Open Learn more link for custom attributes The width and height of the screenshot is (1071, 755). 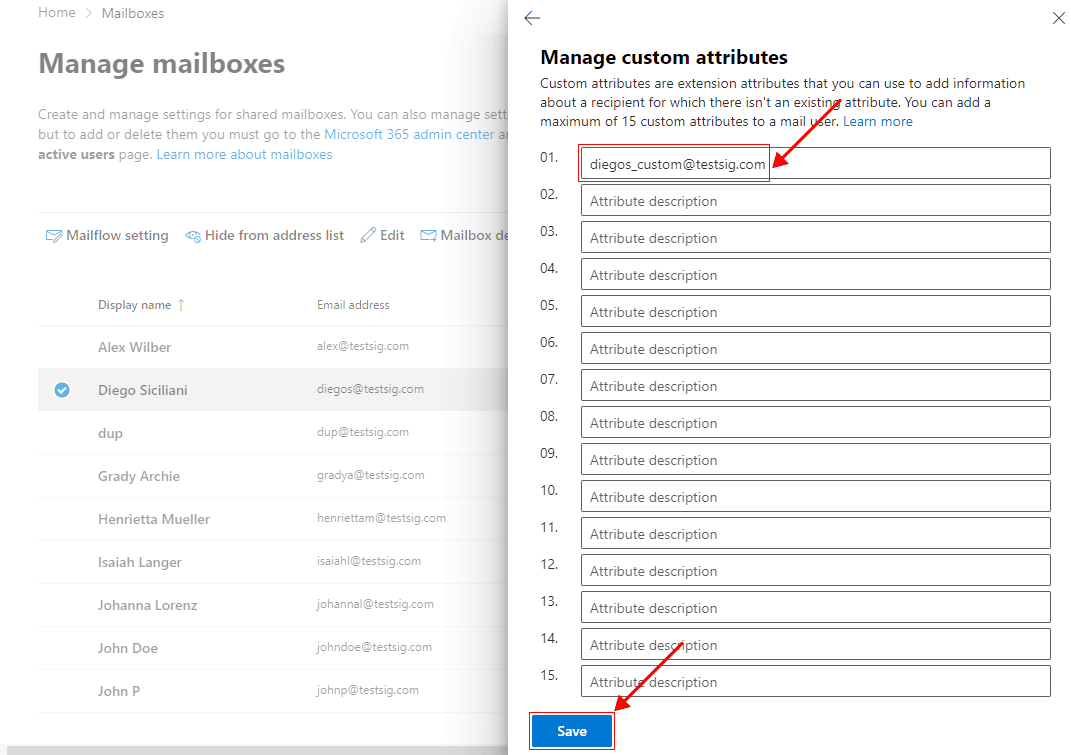click(x=877, y=121)
